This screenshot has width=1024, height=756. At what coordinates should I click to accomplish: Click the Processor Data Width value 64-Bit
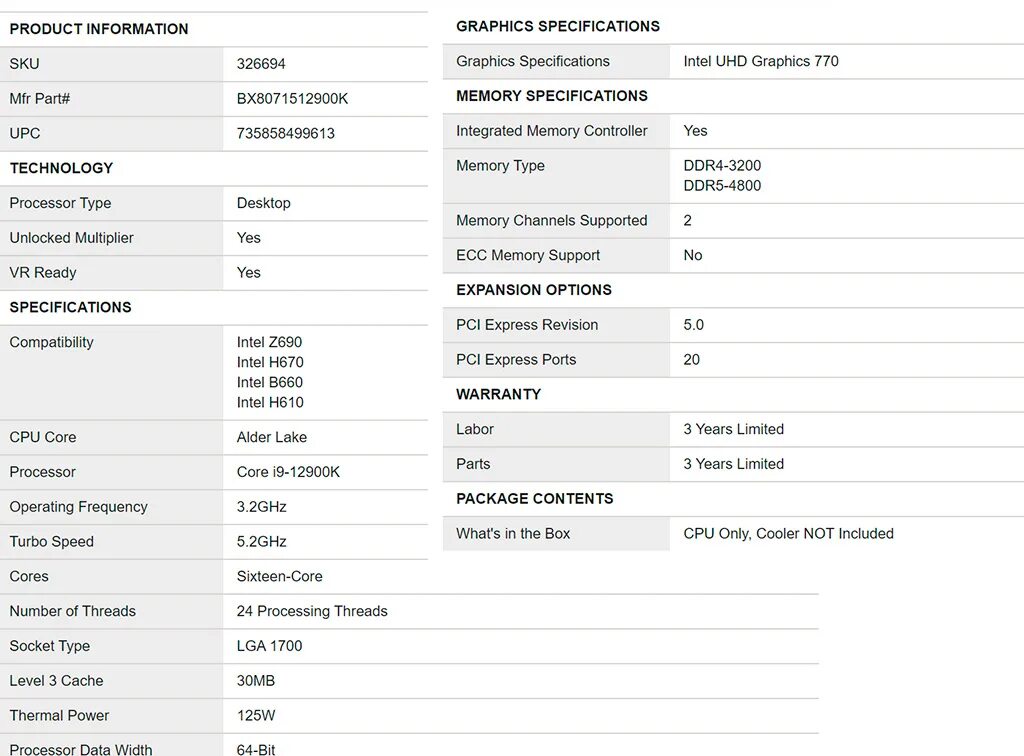coord(255,749)
